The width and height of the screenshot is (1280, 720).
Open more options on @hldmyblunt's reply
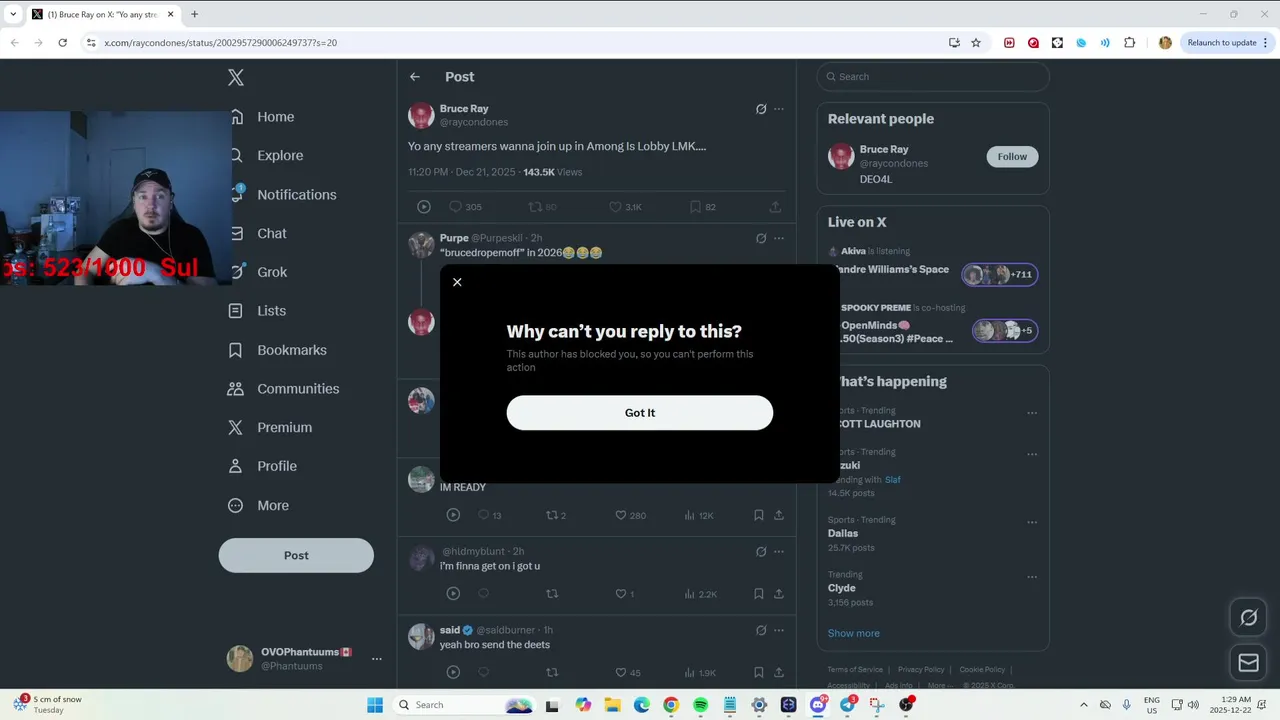pos(779,551)
